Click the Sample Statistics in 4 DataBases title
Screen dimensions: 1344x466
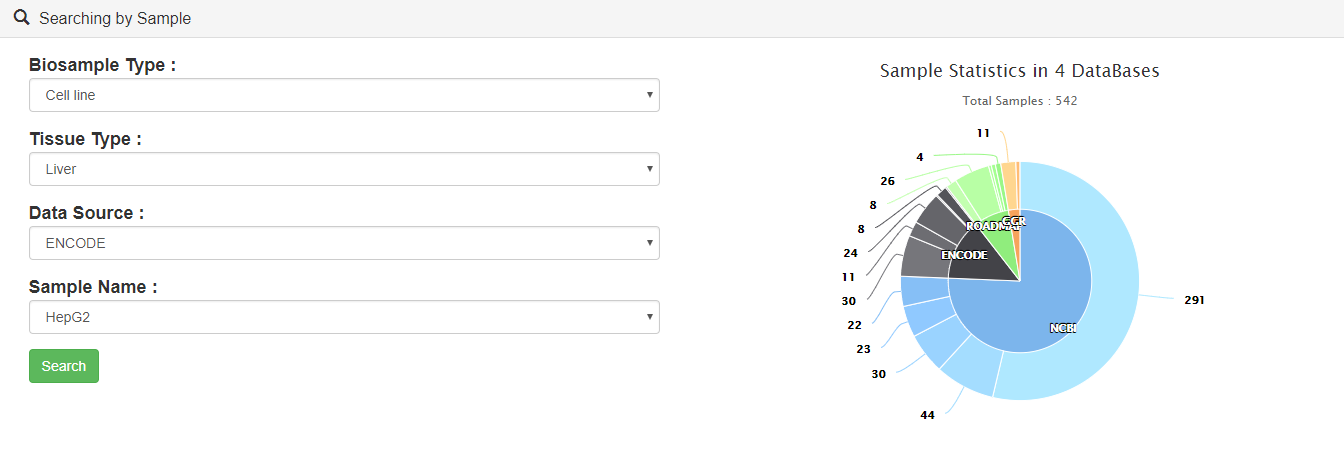[x=1020, y=71]
